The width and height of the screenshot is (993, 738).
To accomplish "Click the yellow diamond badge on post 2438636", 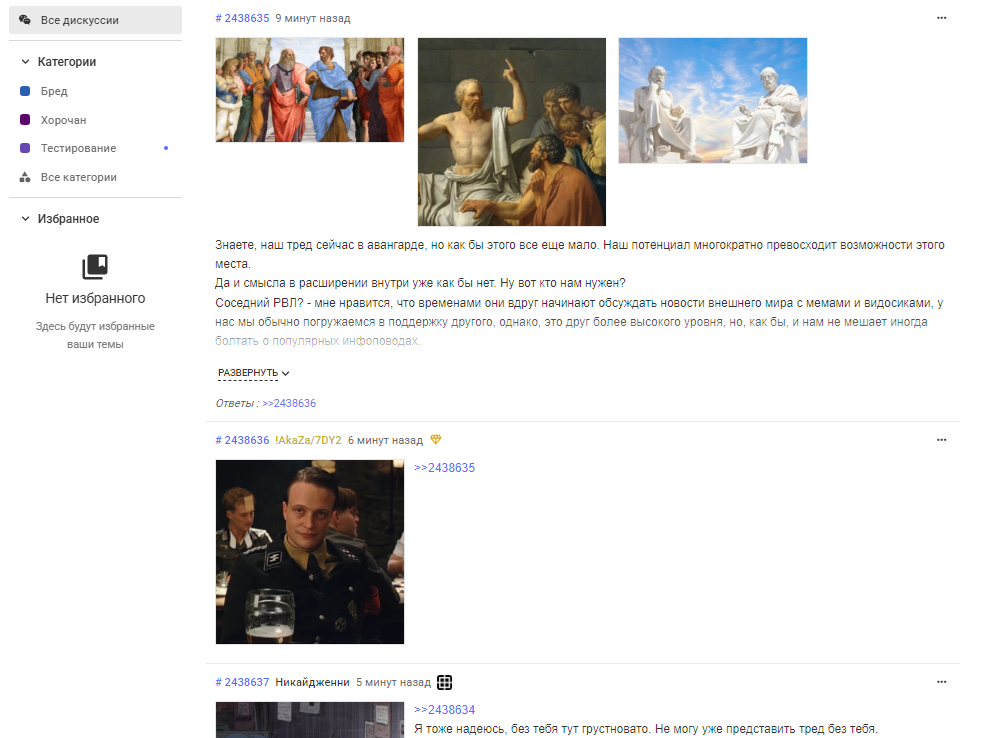I will click(x=436, y=439).
